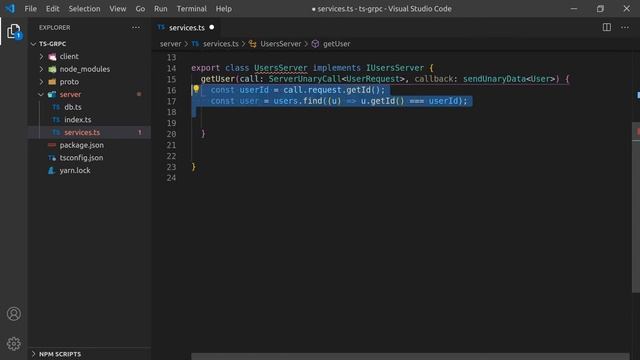Open the Help menu
This screenshot has width=640, height=360.
223,9
